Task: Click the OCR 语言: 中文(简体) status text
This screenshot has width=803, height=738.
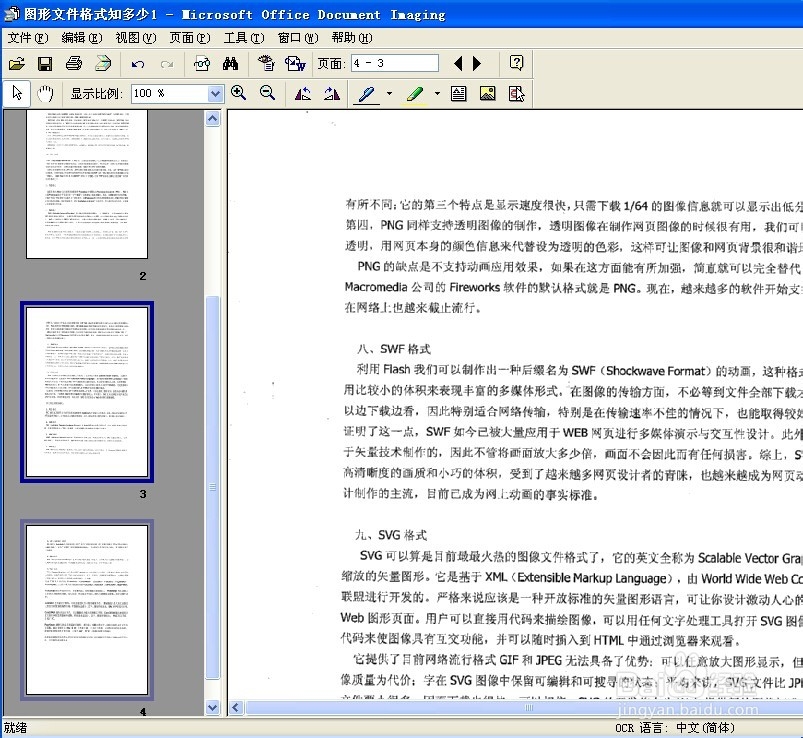Action: [675, 728]
